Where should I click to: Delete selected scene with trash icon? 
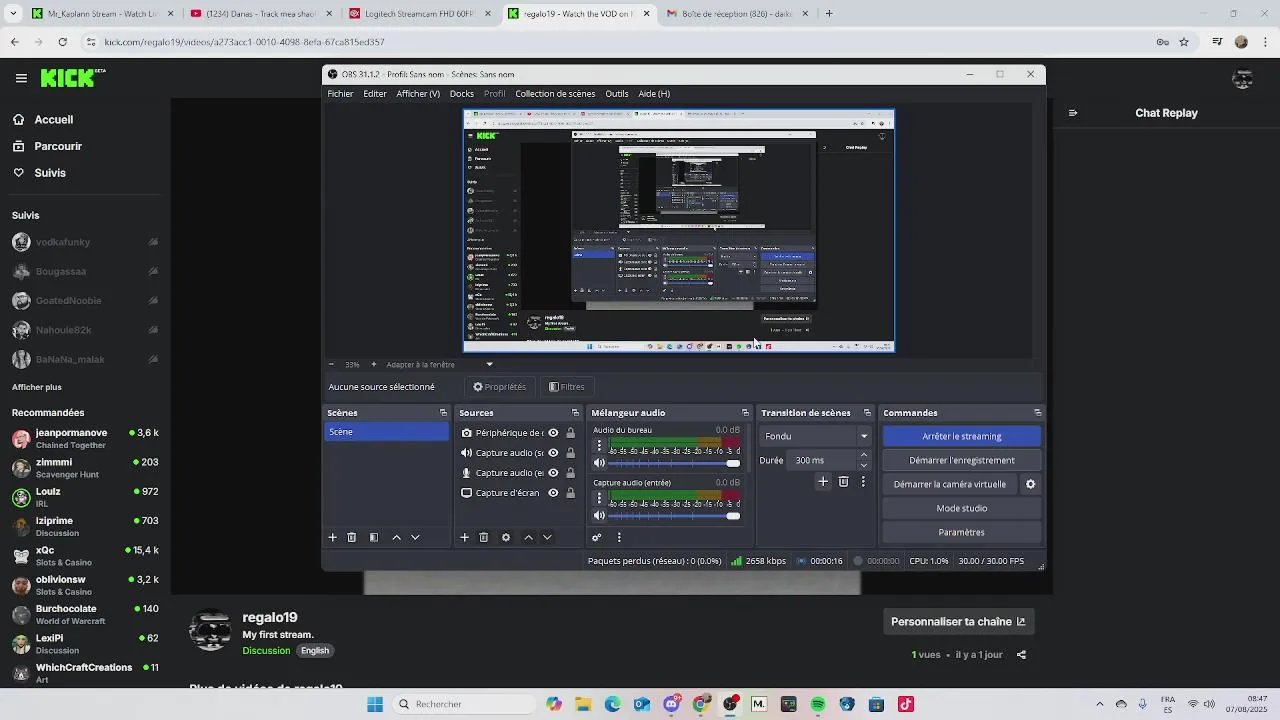pos(352,537)
